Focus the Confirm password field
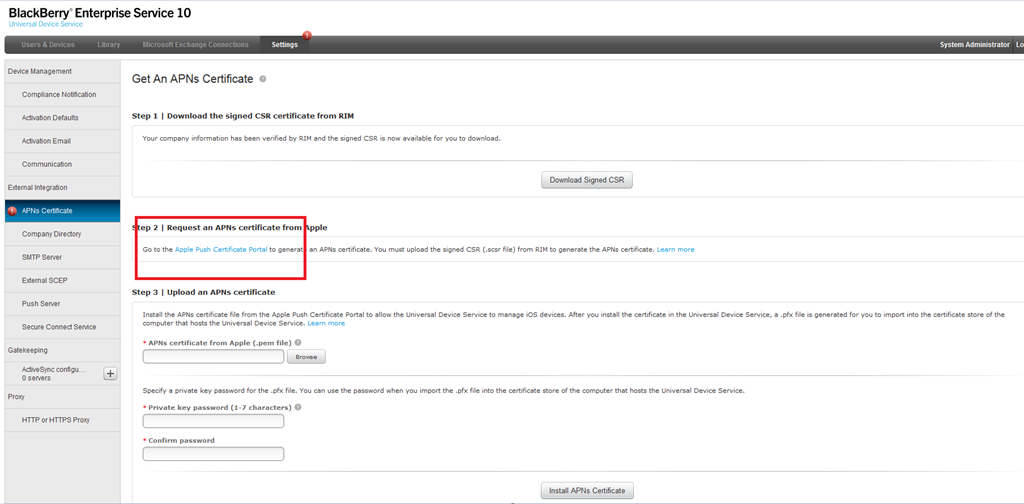Screen dimensions: 1024x504 coord(214,454)
